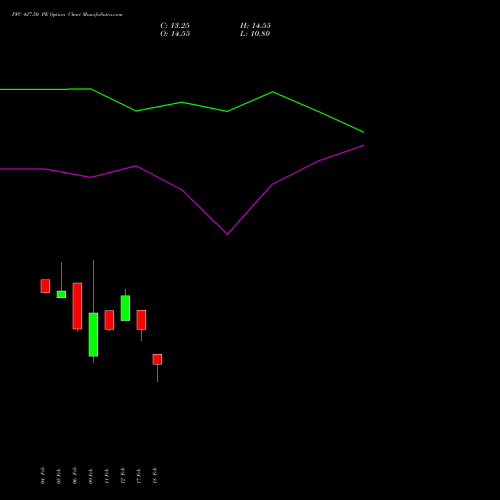Select the 06 Feb date label
The width and height of the screenshot is (500, 500).
75,475
